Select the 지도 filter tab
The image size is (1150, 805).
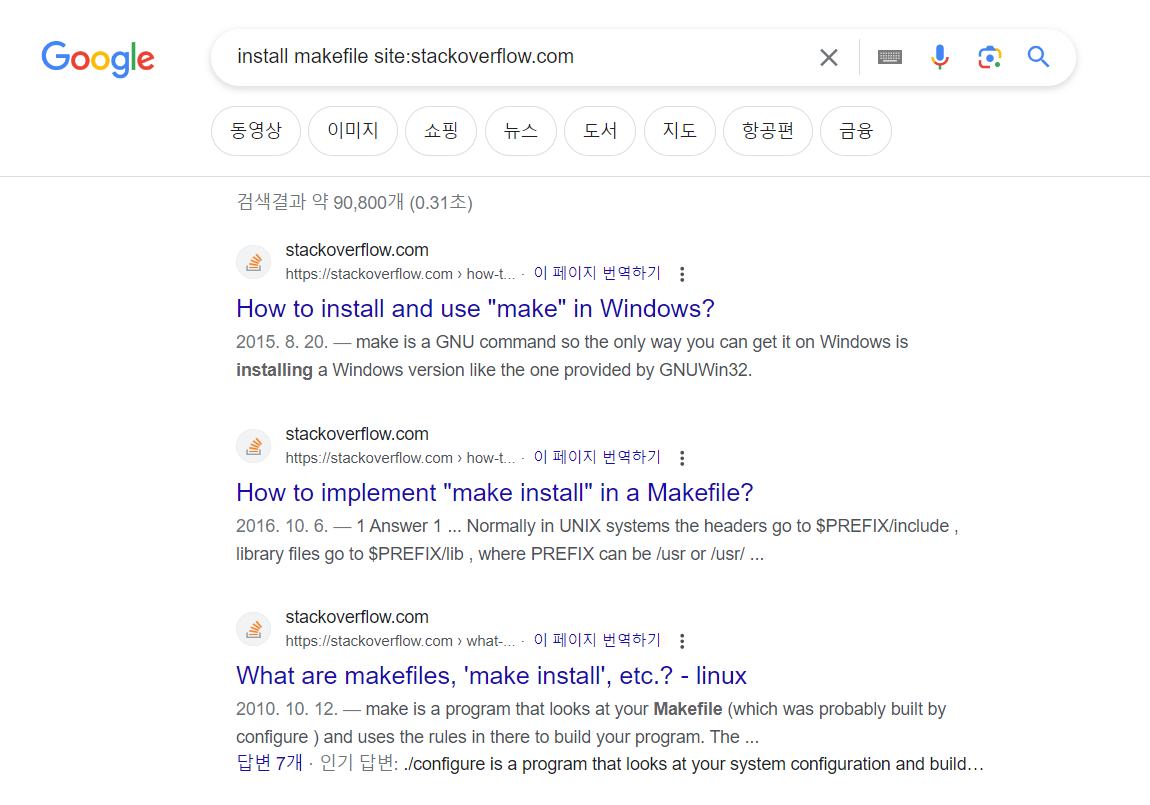click(679, 131)
